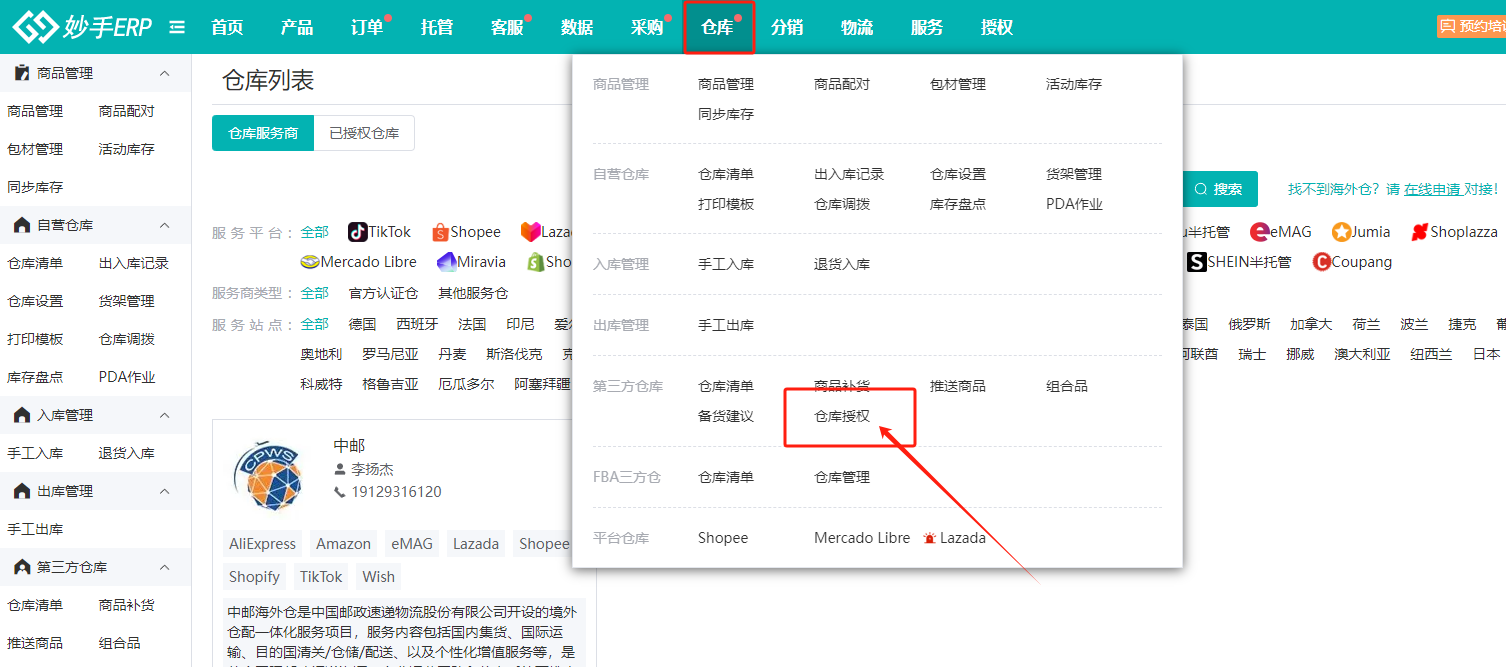Filter service platform by Jumia
This screenshot has width=1506, height=667.
1361,232
